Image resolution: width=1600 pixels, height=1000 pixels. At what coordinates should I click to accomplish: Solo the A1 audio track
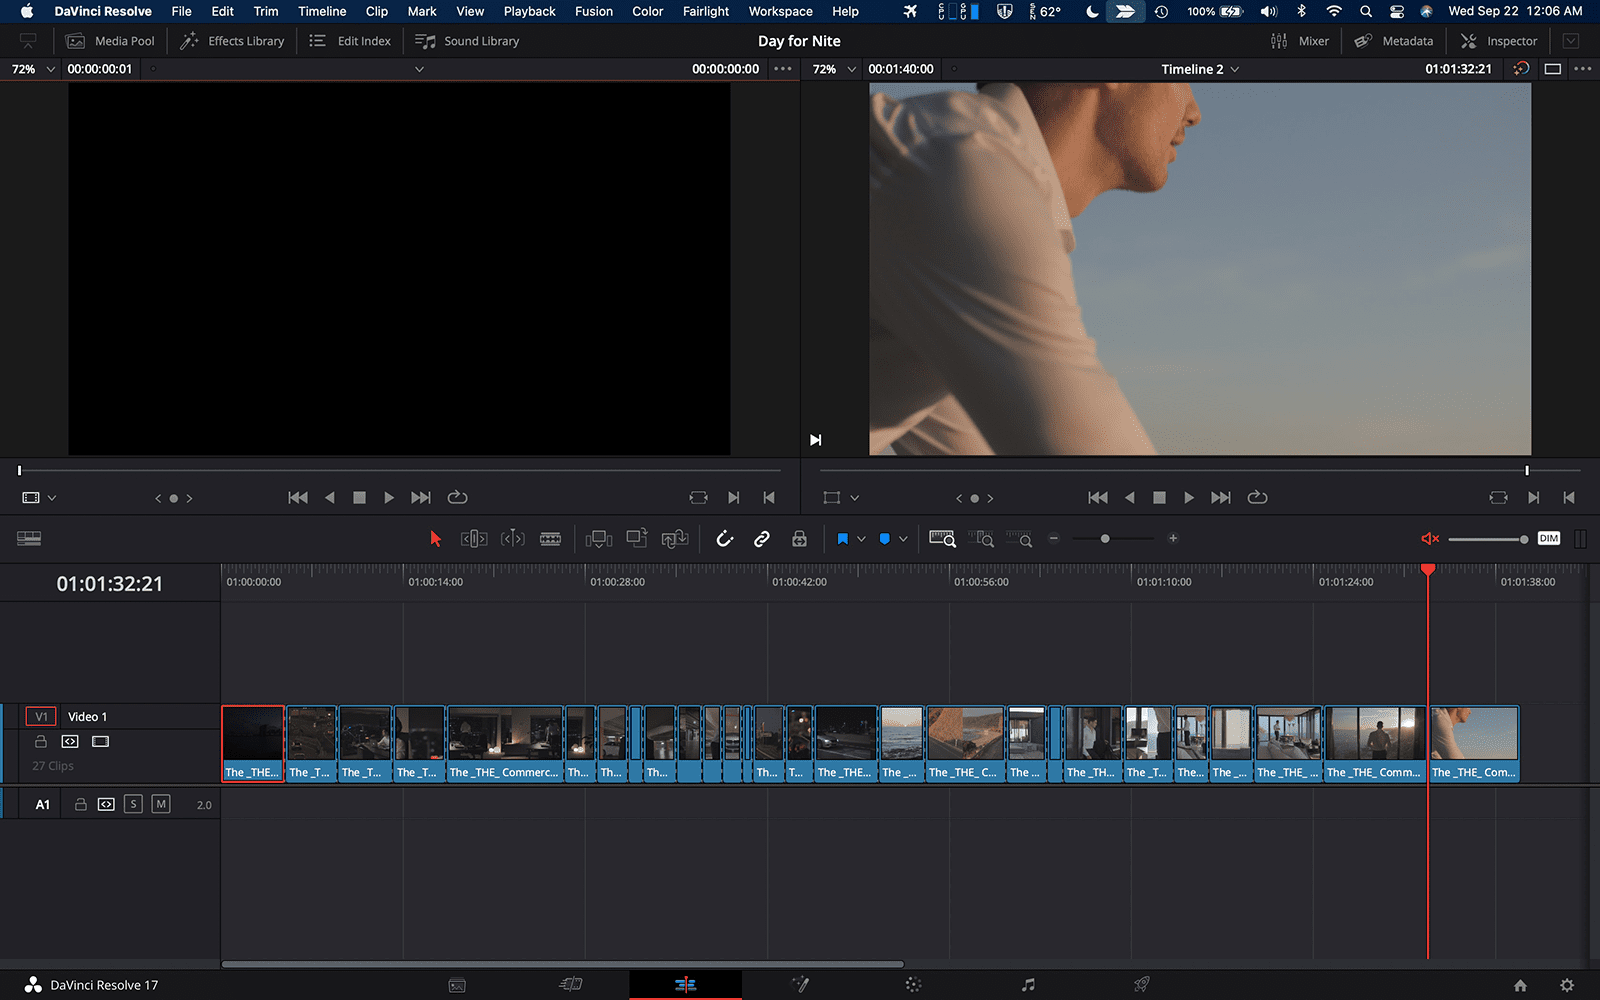coord(132,803)
